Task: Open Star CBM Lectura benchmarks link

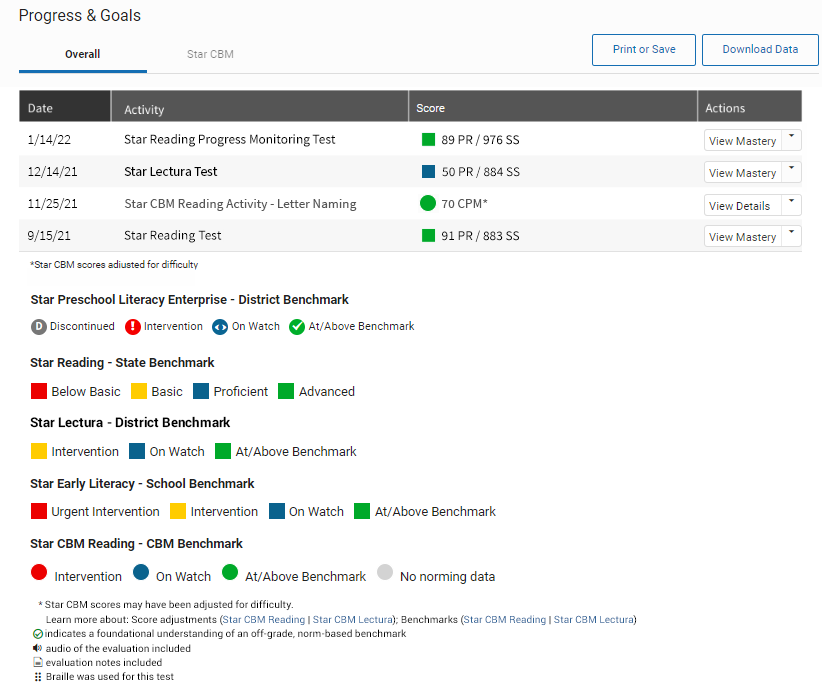Action: coord(593,620)
